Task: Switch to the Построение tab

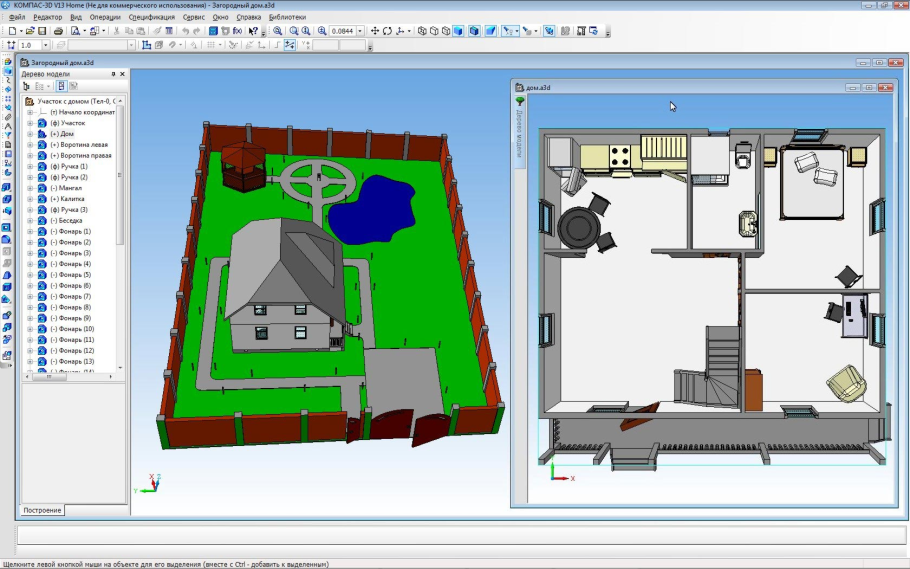Action: (43, 510)
